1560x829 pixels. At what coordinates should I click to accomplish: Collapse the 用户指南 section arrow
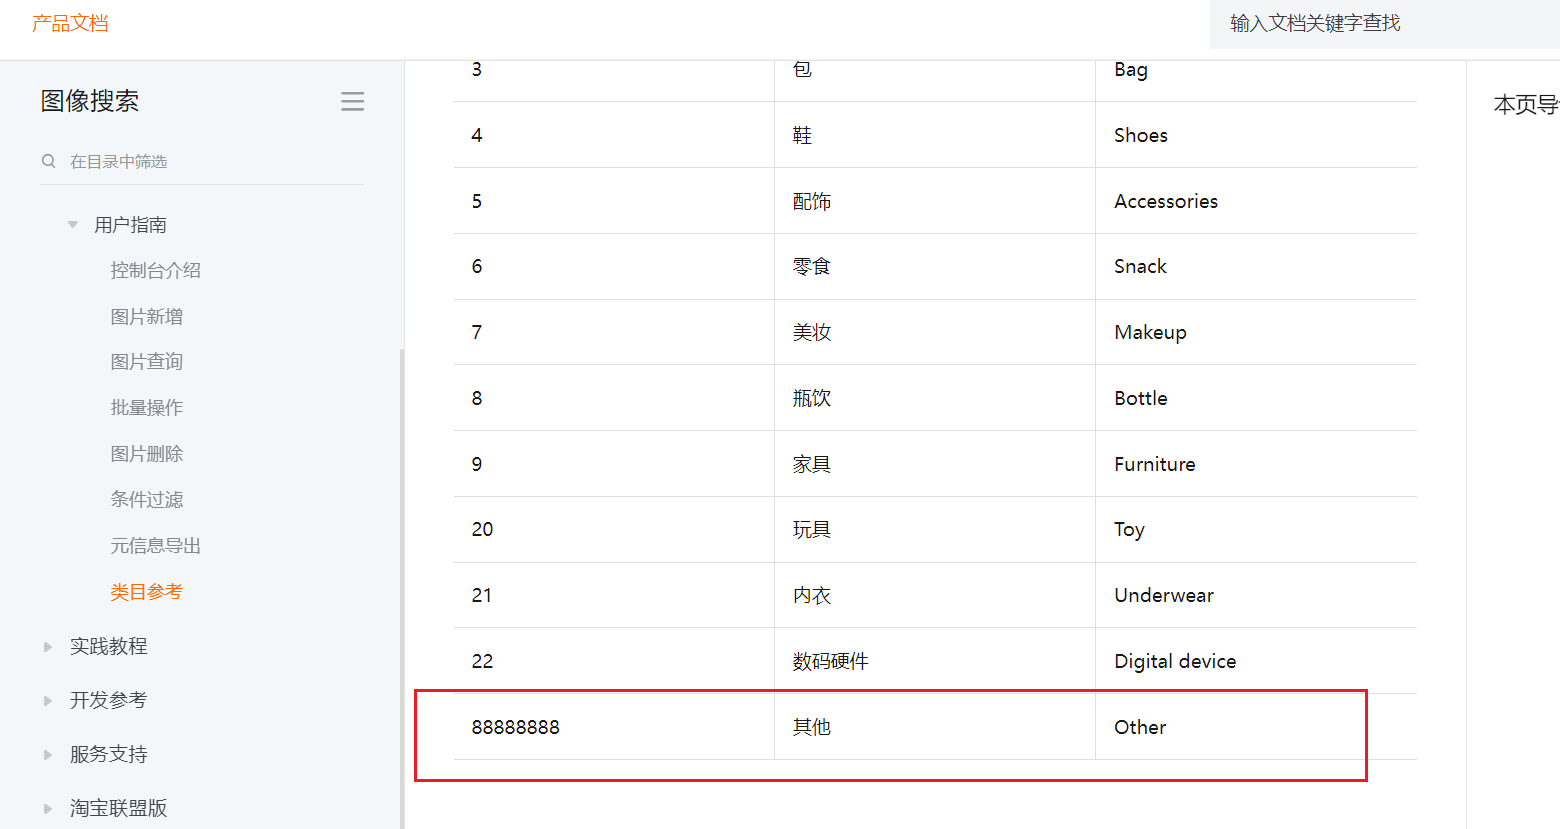[x=72, y=225]
